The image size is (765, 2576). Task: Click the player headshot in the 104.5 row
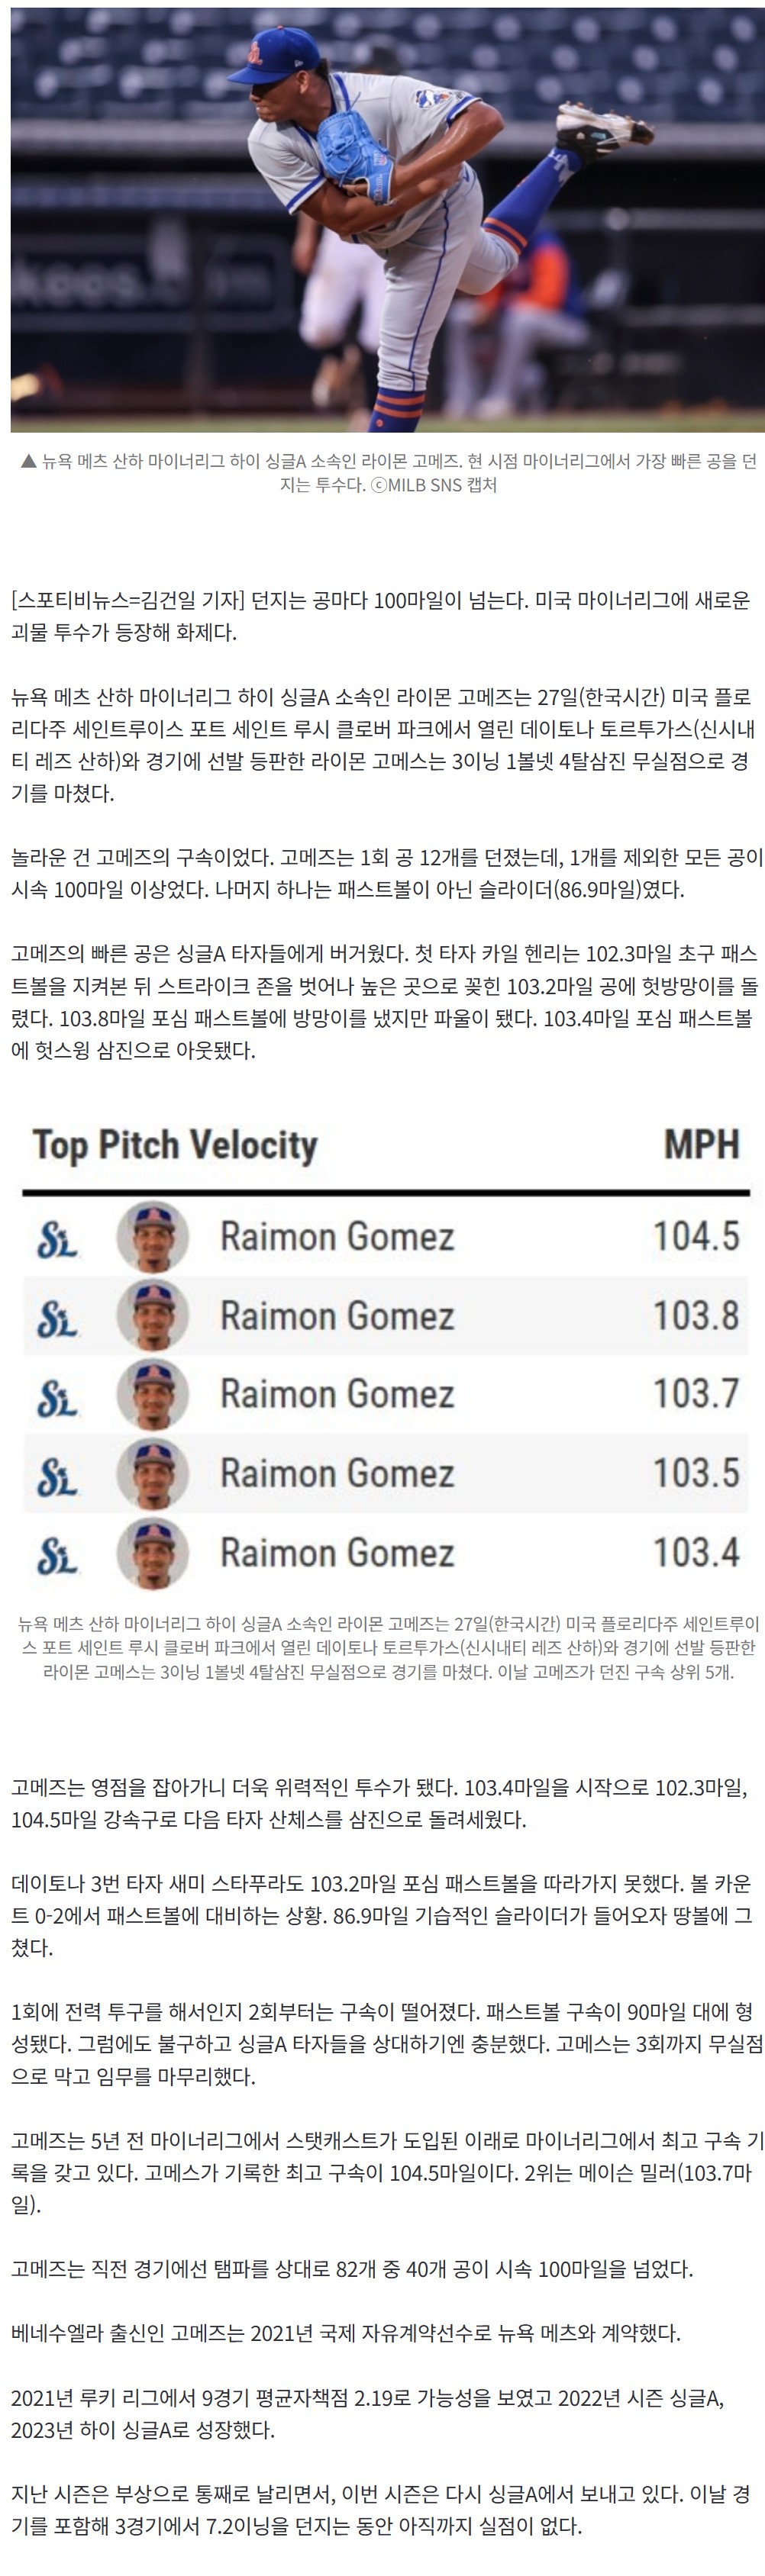153,1237
